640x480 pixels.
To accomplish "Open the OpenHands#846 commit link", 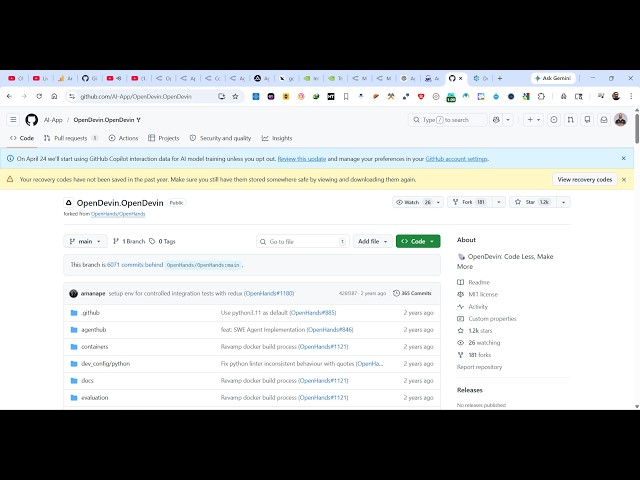I will click(x=330, y=329).
